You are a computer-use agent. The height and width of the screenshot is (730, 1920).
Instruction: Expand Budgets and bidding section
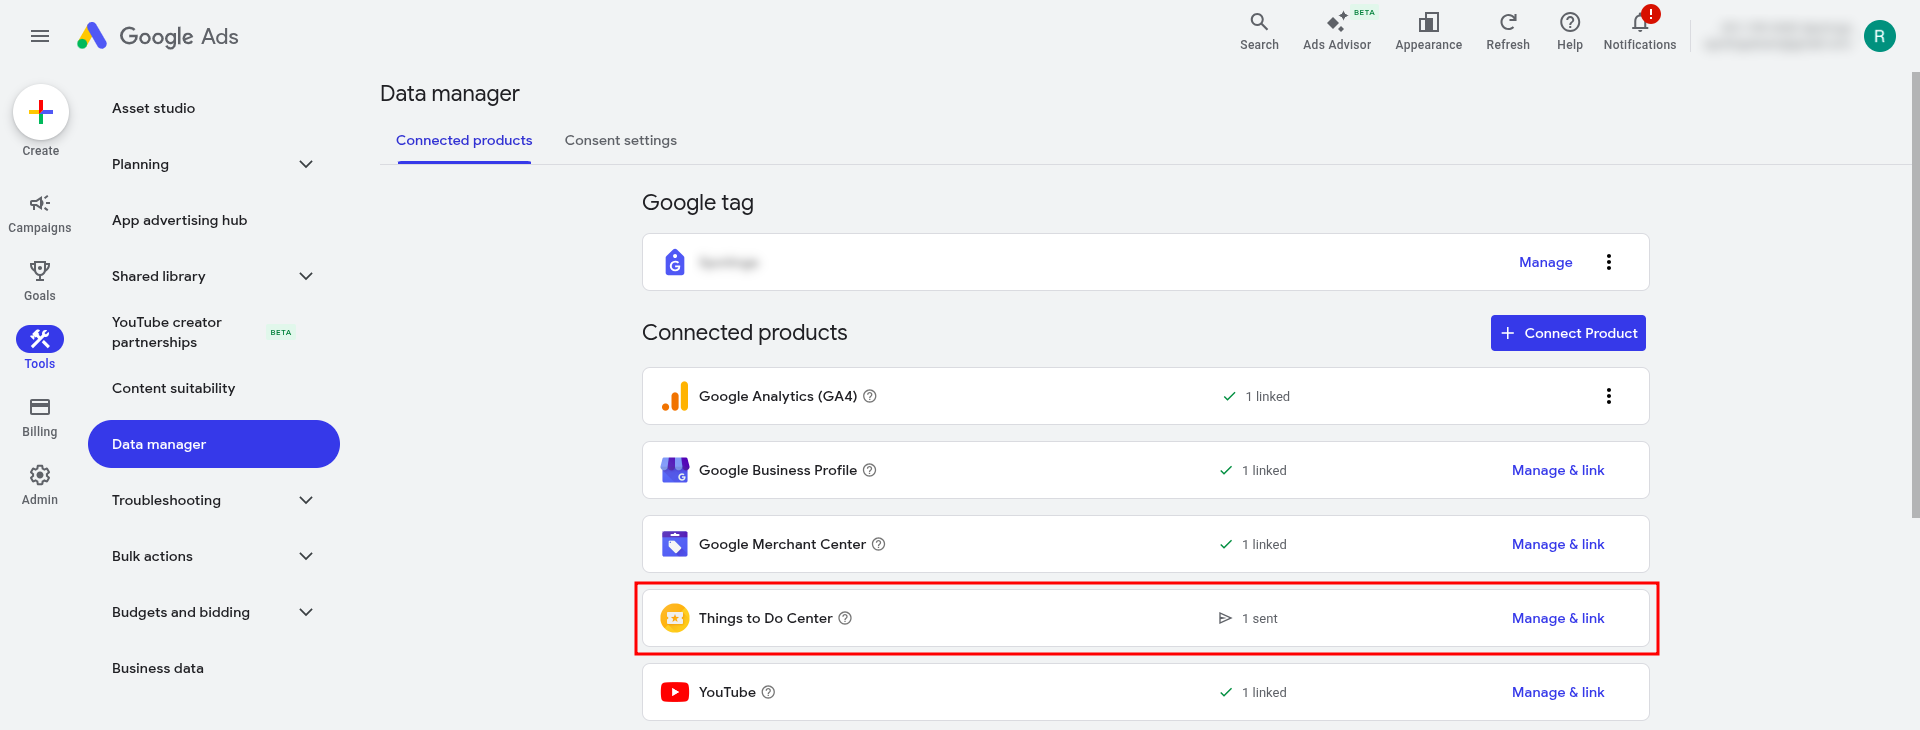point(306,612)
